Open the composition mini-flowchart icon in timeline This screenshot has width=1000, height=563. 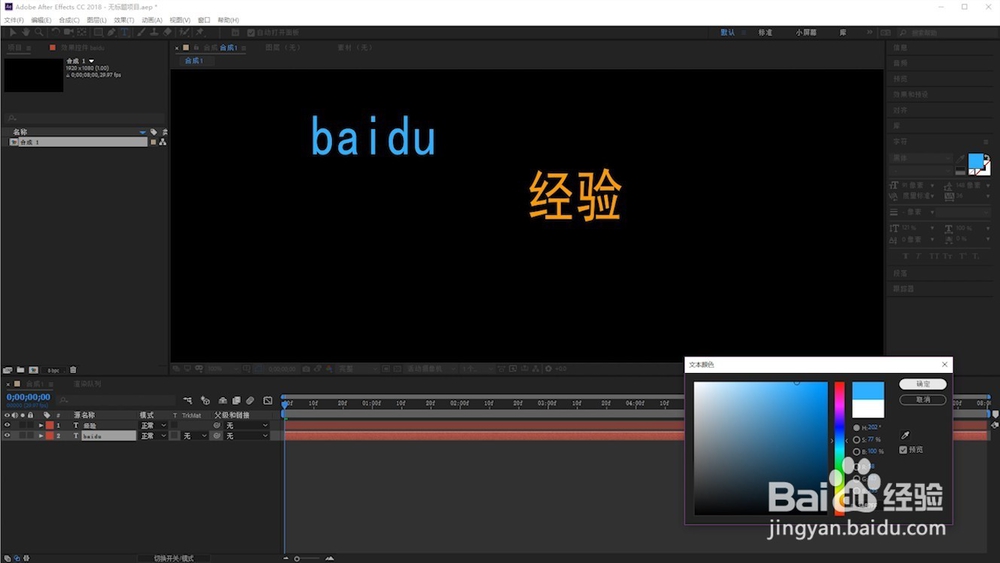point(188,400)
